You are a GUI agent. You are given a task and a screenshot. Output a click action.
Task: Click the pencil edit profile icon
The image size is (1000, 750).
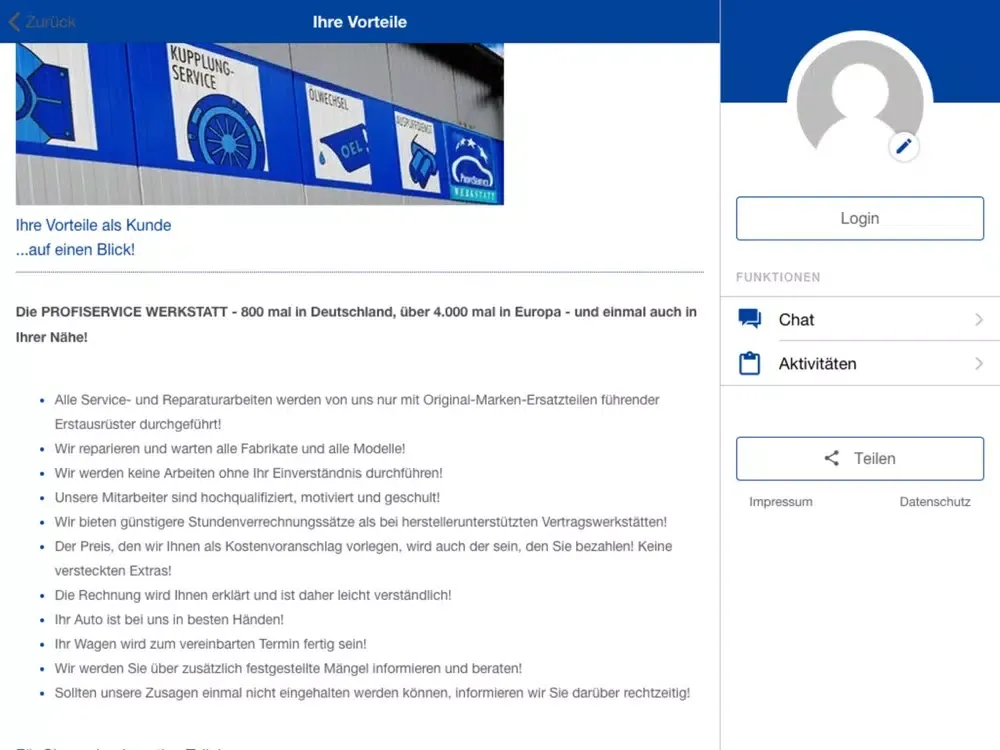[x=904, y=147]
